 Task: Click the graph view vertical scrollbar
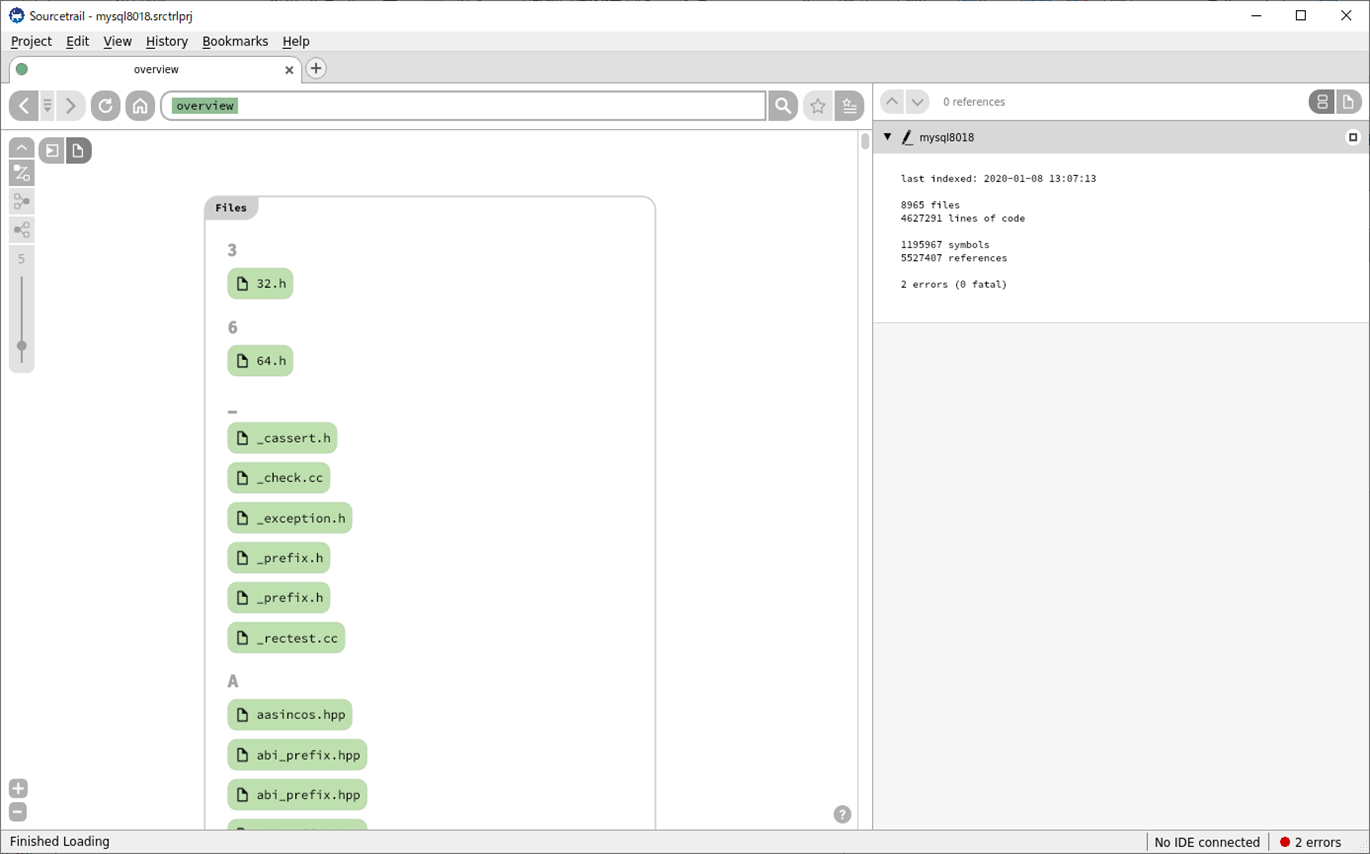pyautogui.click(x=865, y=141)
